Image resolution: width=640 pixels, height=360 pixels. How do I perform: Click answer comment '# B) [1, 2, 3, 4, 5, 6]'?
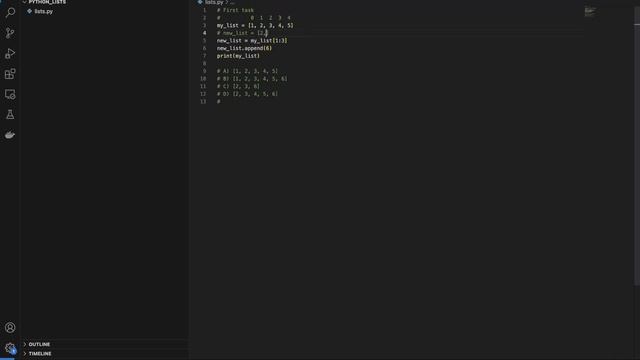pos(252,79)
